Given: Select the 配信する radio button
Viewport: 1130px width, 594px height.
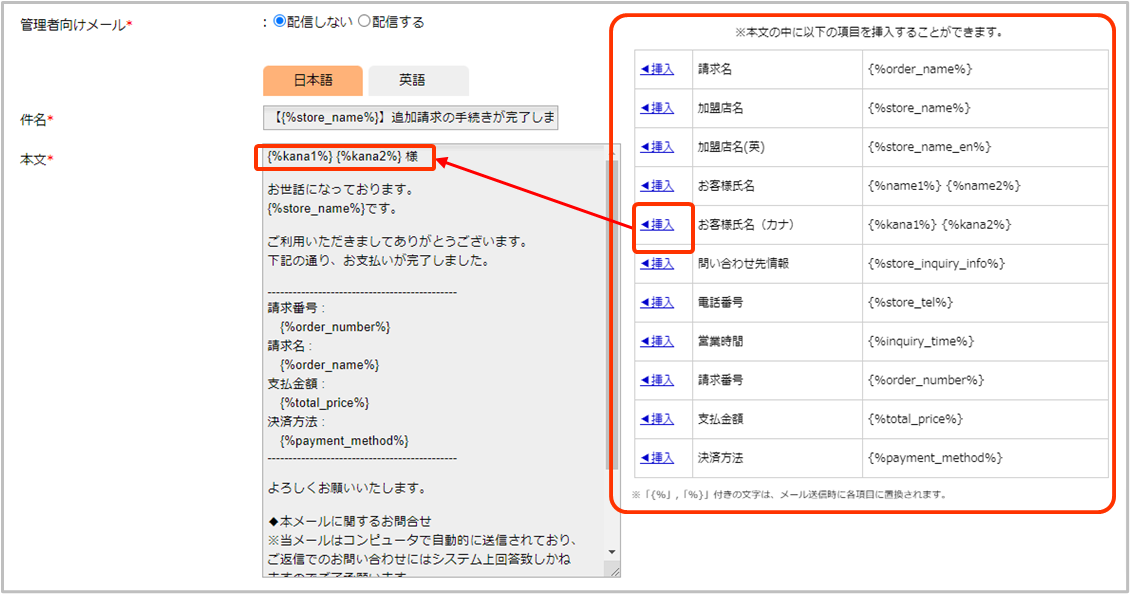Looking at the screenshot, I should (364, 22).
